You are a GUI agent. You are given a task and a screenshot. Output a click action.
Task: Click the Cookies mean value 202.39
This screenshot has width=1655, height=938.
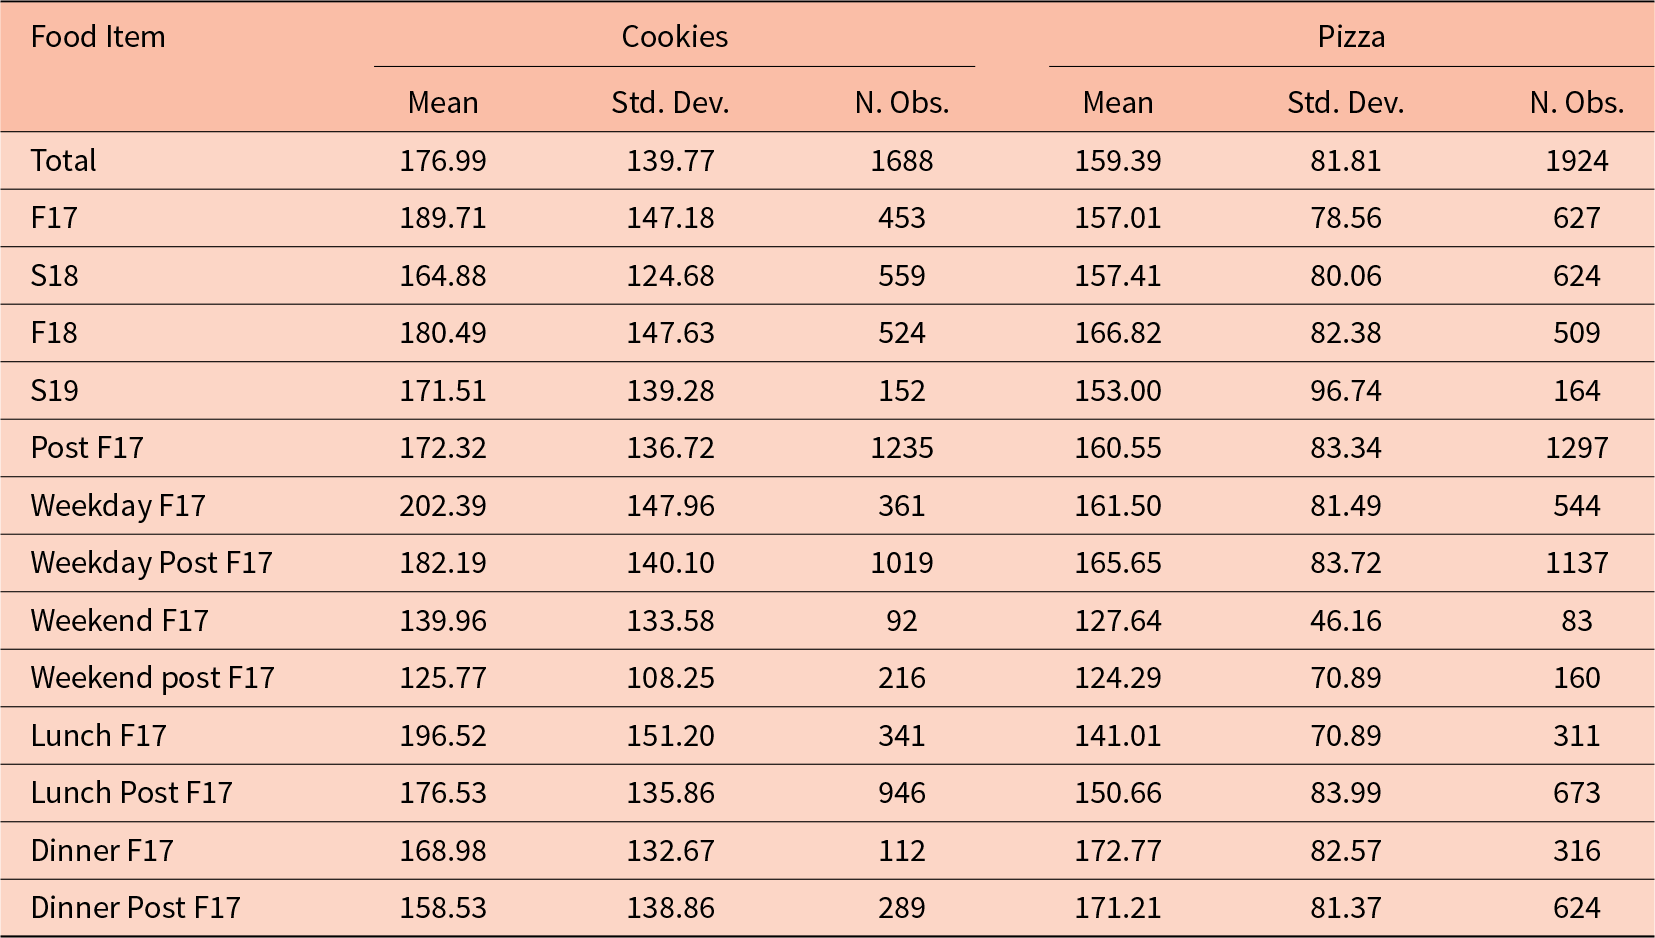443,506
